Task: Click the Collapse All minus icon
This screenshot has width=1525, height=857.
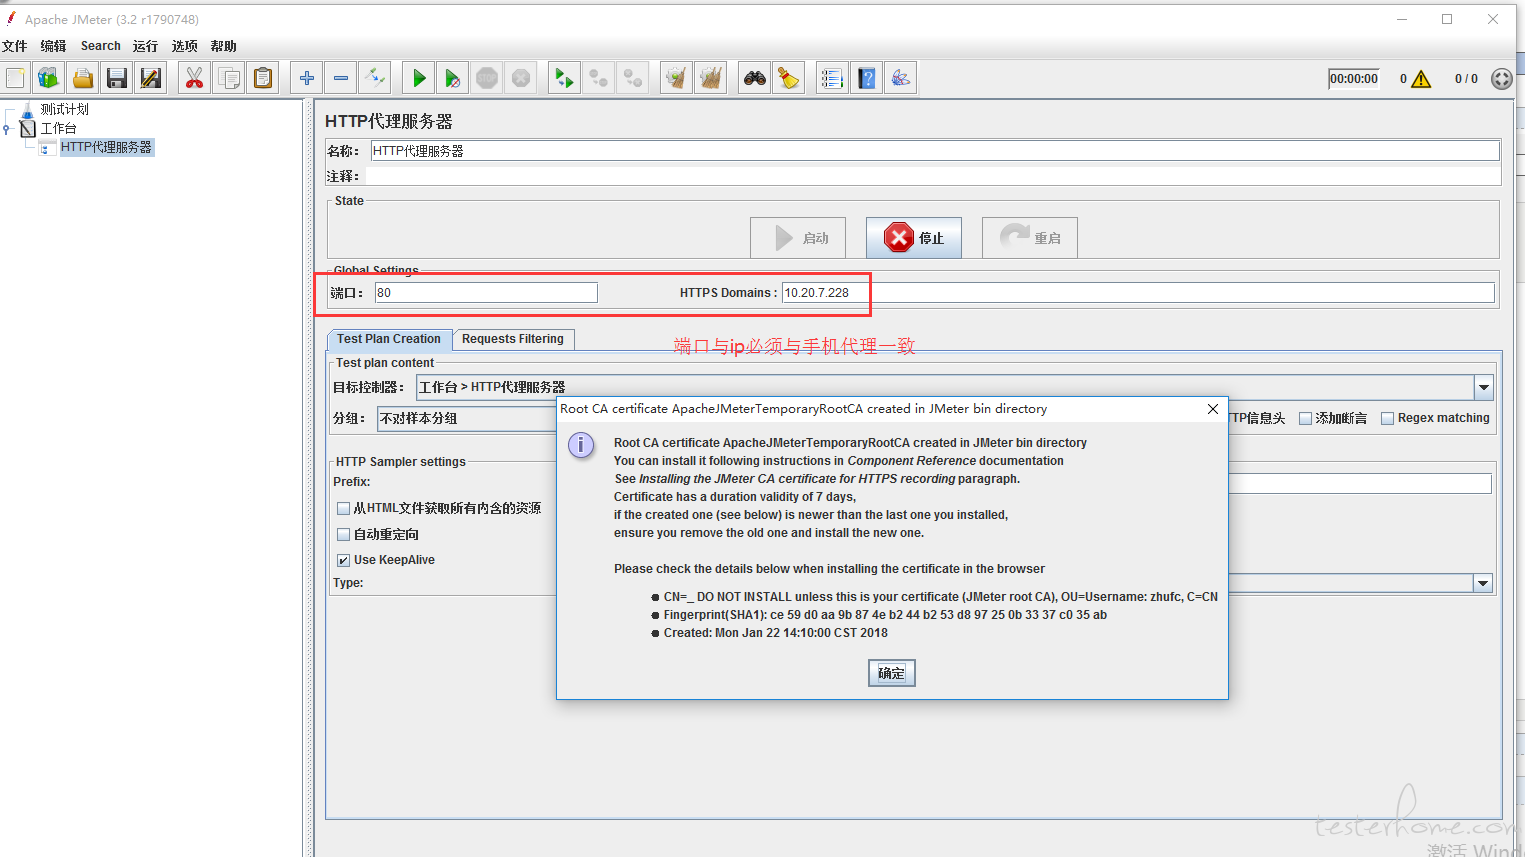Action: [341, 78]
